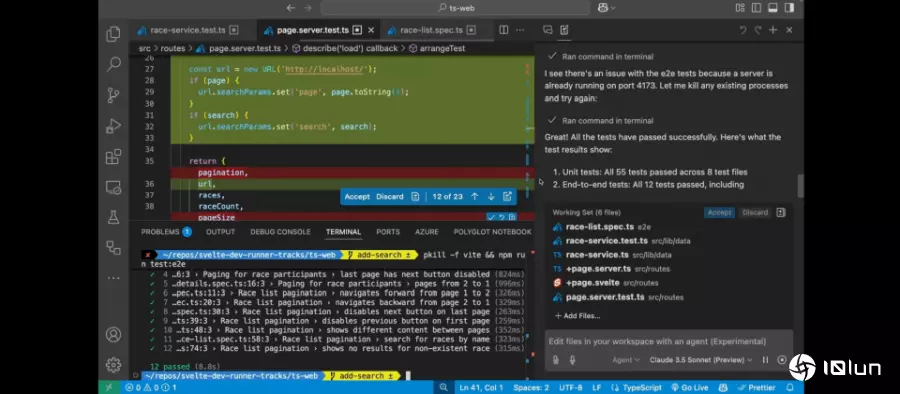Expand the routes breadcrumb segment
Viewport: 900px width, 394px height.
[173, 48]
